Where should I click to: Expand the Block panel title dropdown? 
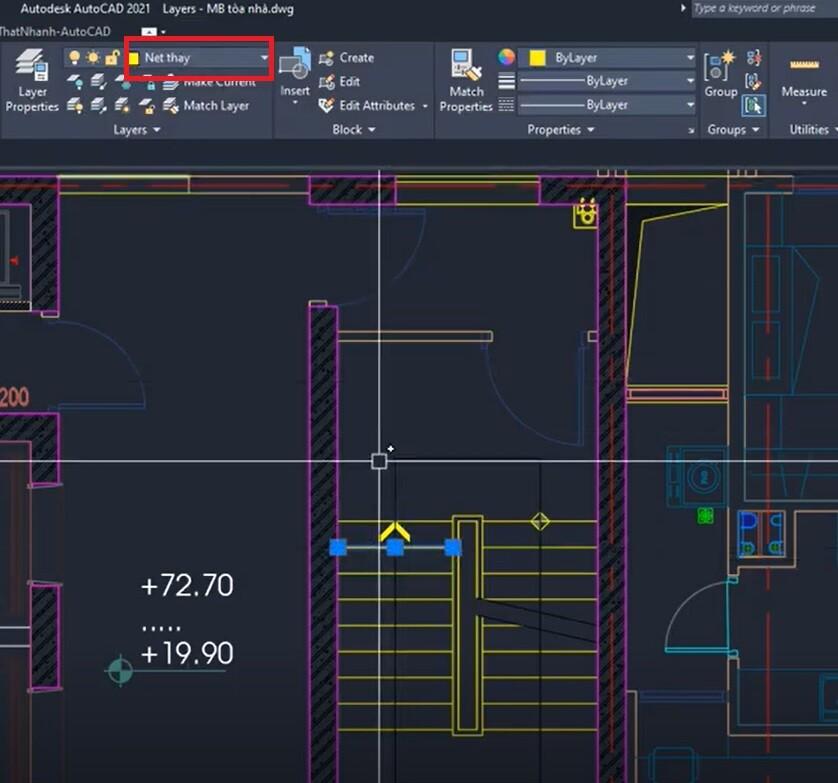(x=370, y=129)
